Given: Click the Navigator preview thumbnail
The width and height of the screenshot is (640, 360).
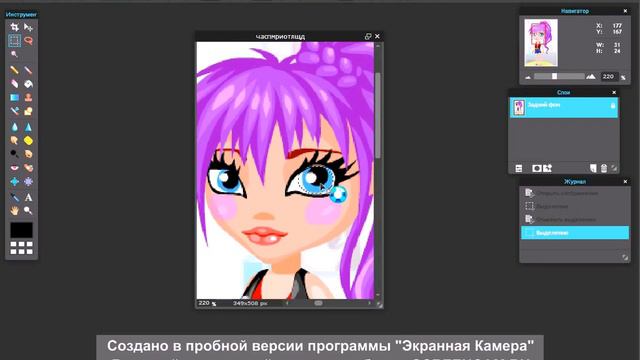Looking at the screenshot, I should 541,43.
